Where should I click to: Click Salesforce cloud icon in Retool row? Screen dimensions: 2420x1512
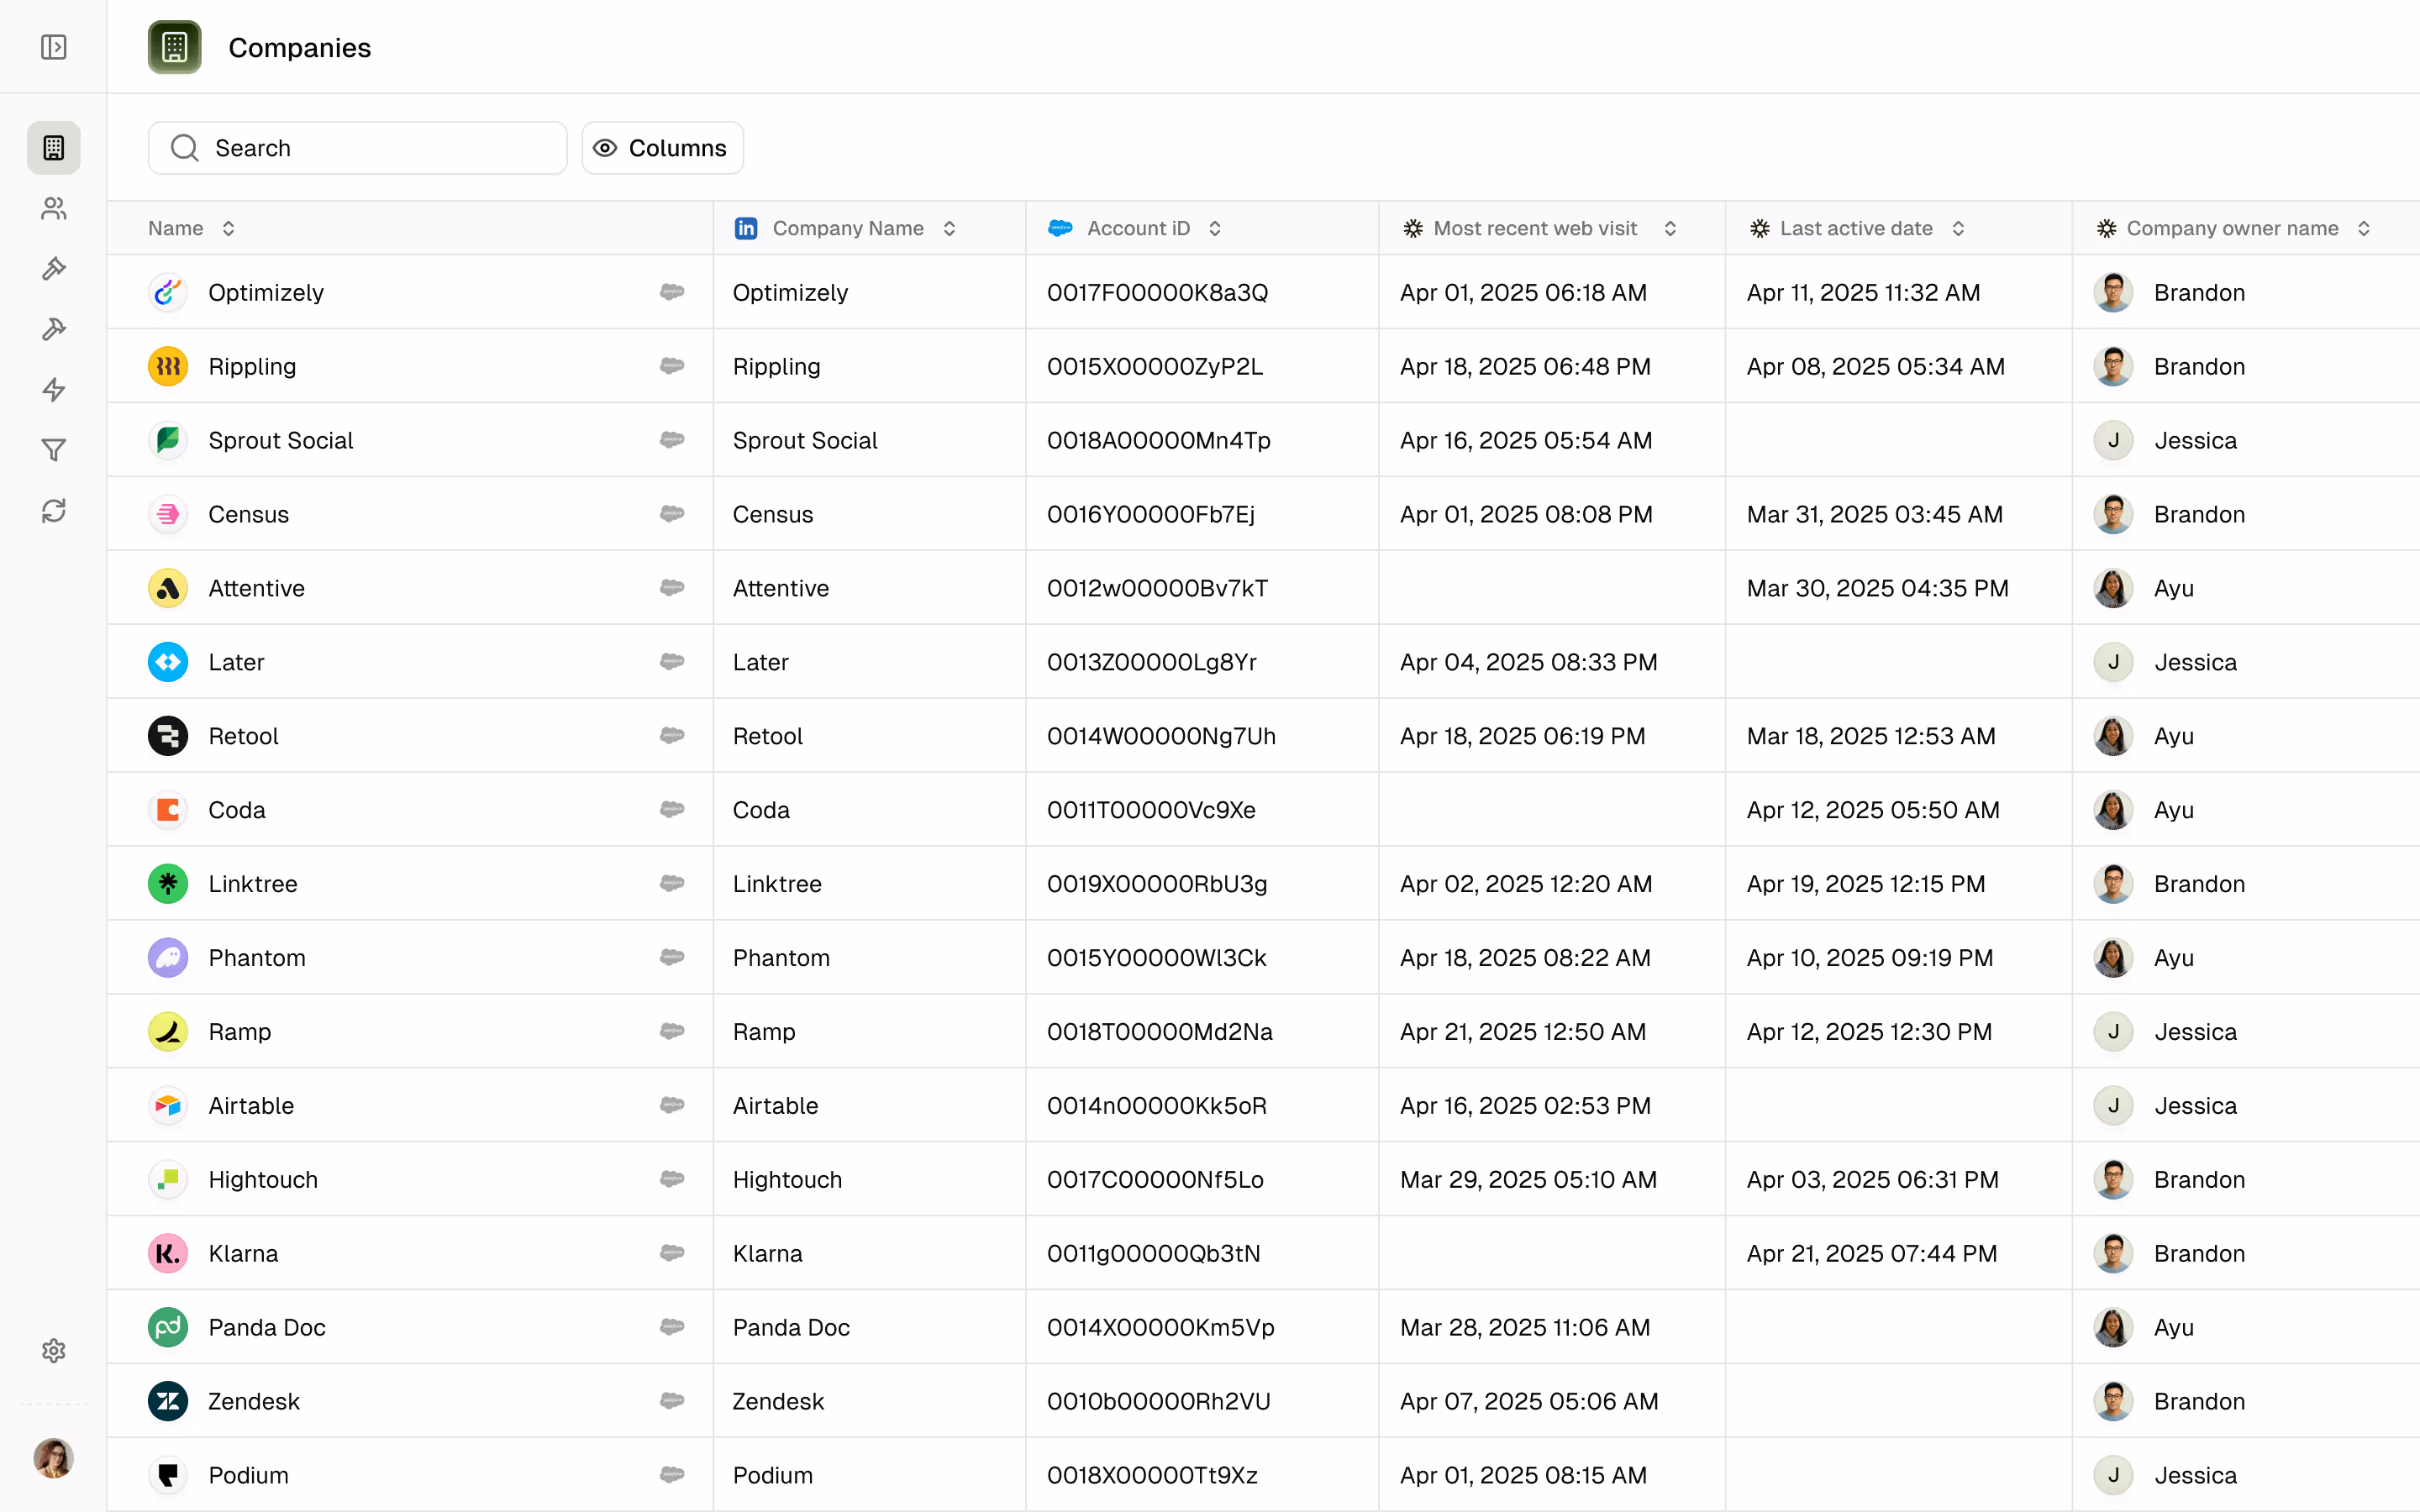(x=672, y=736)
